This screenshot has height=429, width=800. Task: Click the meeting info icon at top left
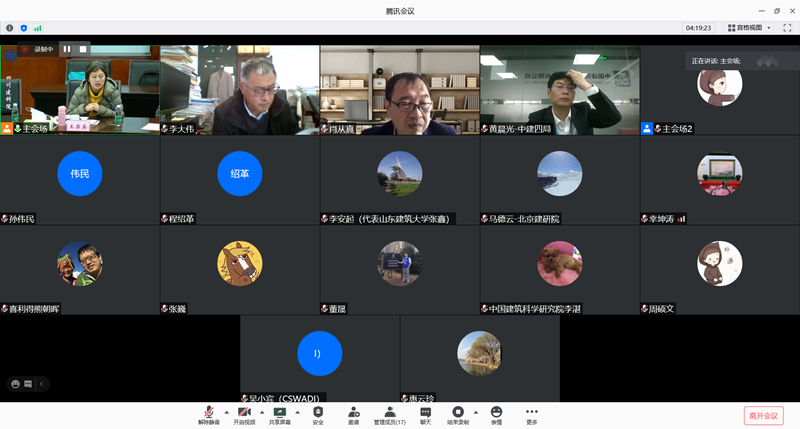pos(10,28)
